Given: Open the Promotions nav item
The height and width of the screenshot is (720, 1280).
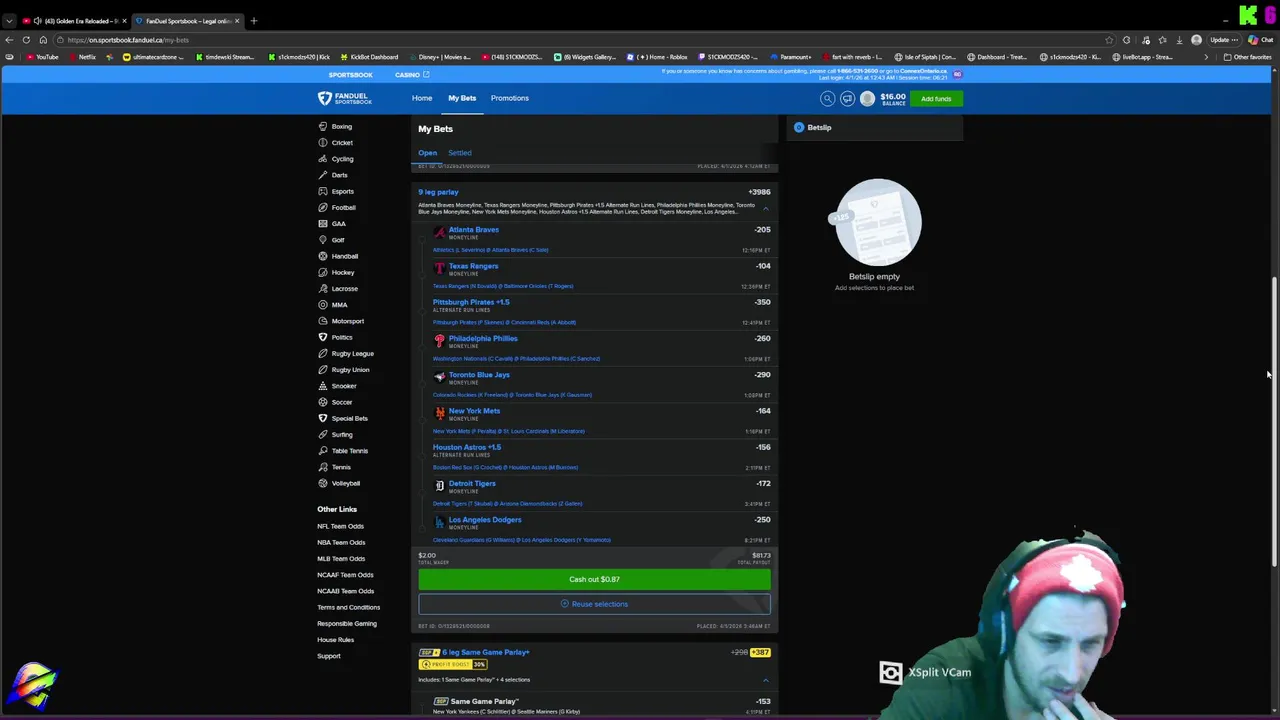Looking at the screenshot, I should (510, 98).
